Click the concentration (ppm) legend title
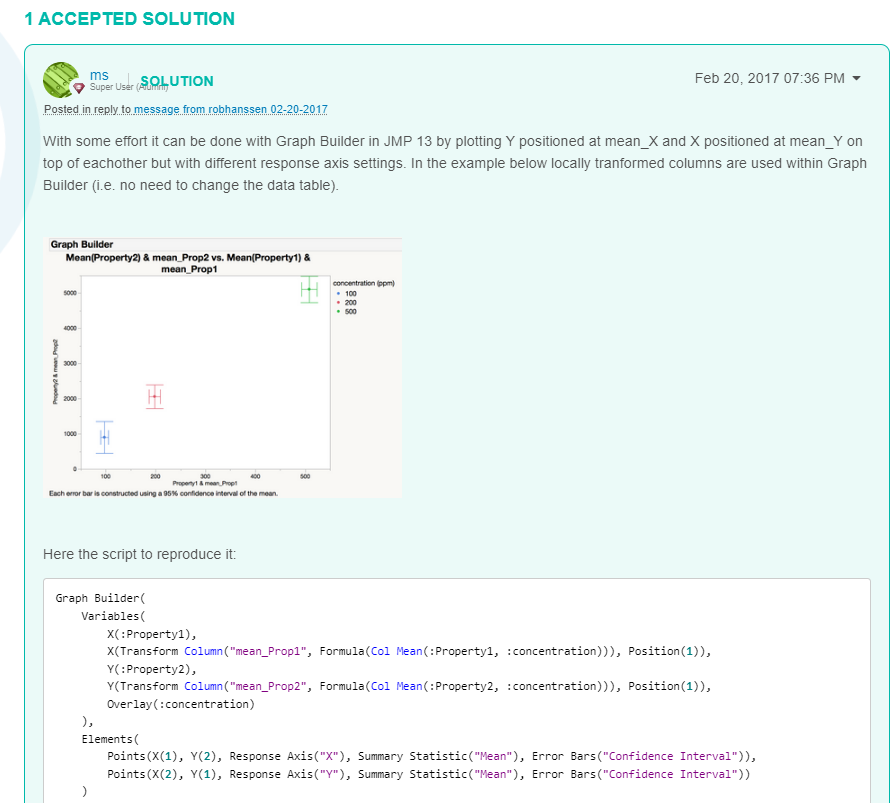This screenshot has height=803, width=892. [363, 283]
